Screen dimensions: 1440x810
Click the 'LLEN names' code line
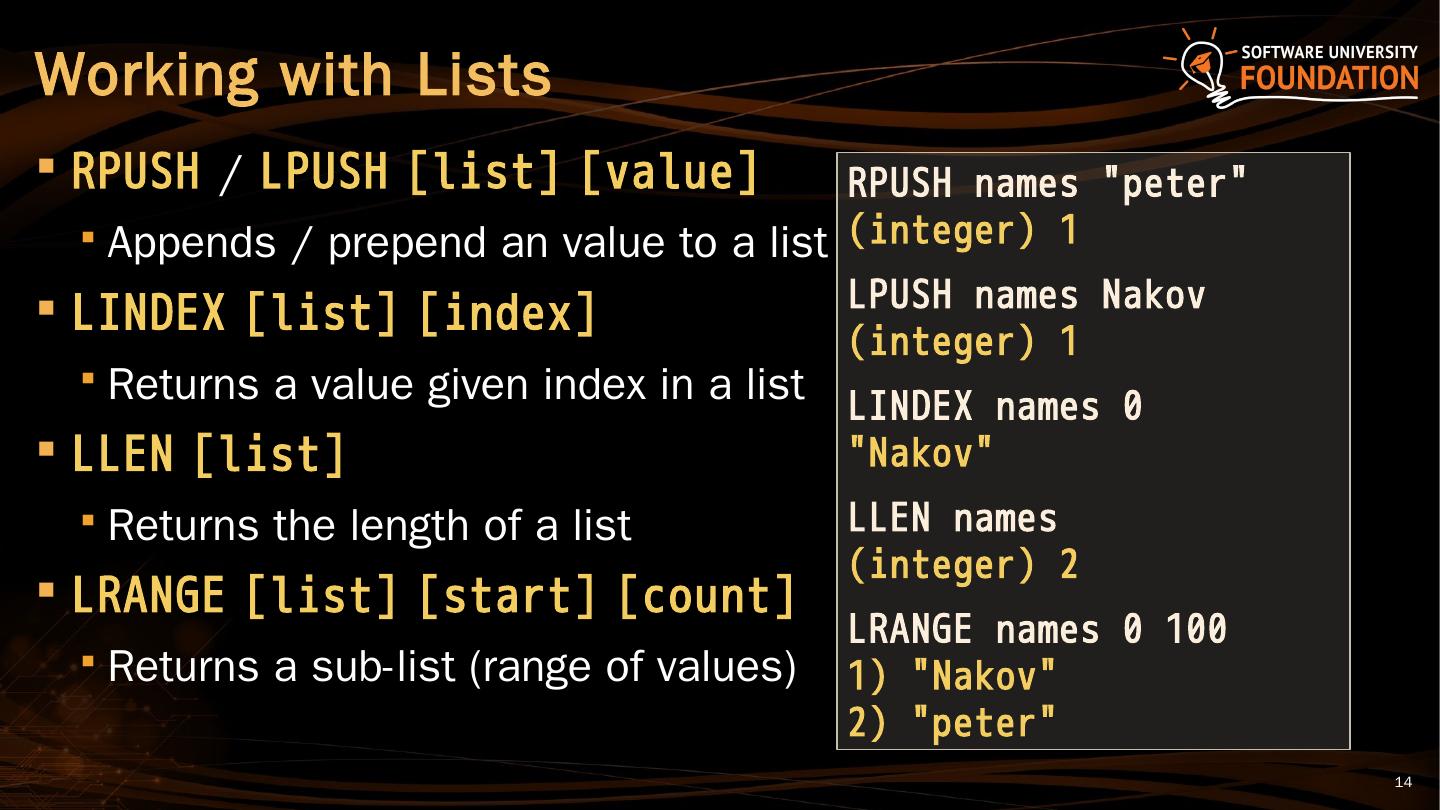(x=952, y=518)
